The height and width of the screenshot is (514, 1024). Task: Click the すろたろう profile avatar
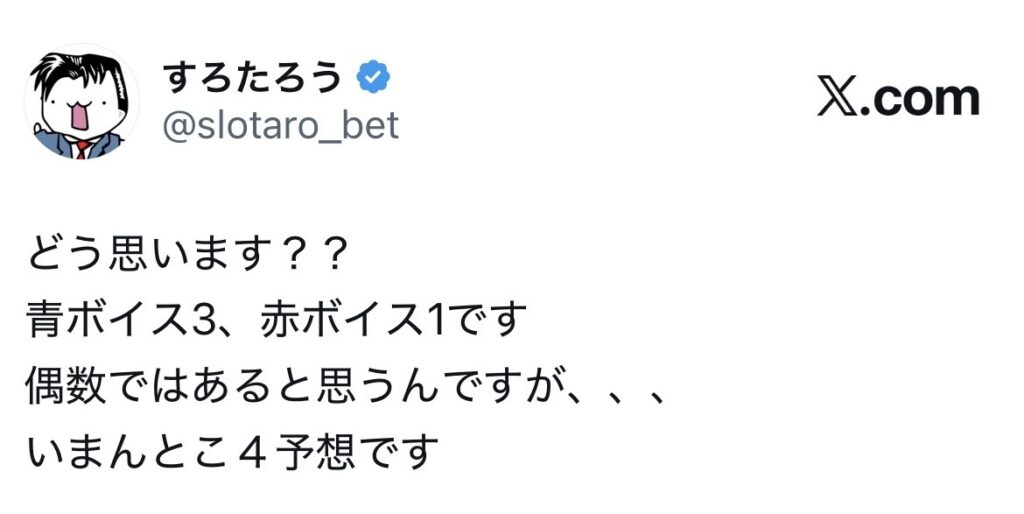click(x=83, y=101)
